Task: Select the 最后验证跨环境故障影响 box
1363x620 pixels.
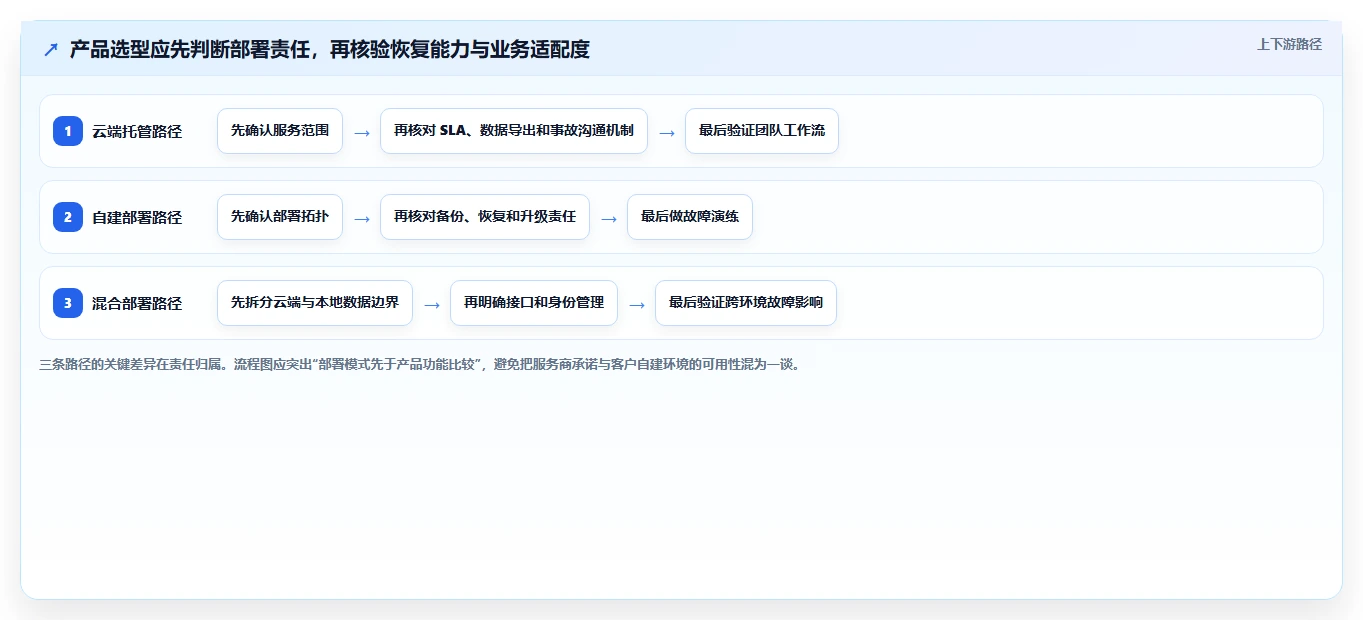Action: coord(746,303)
